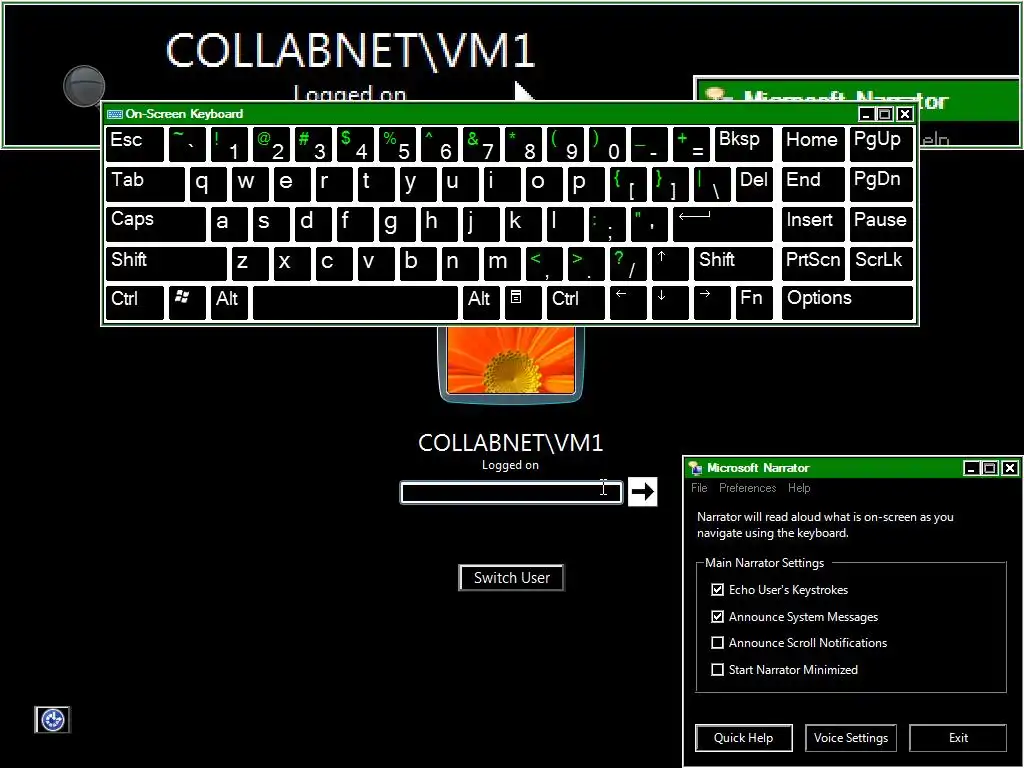Tap the plus equals key
1024x768 pixels.
[690, 144]
